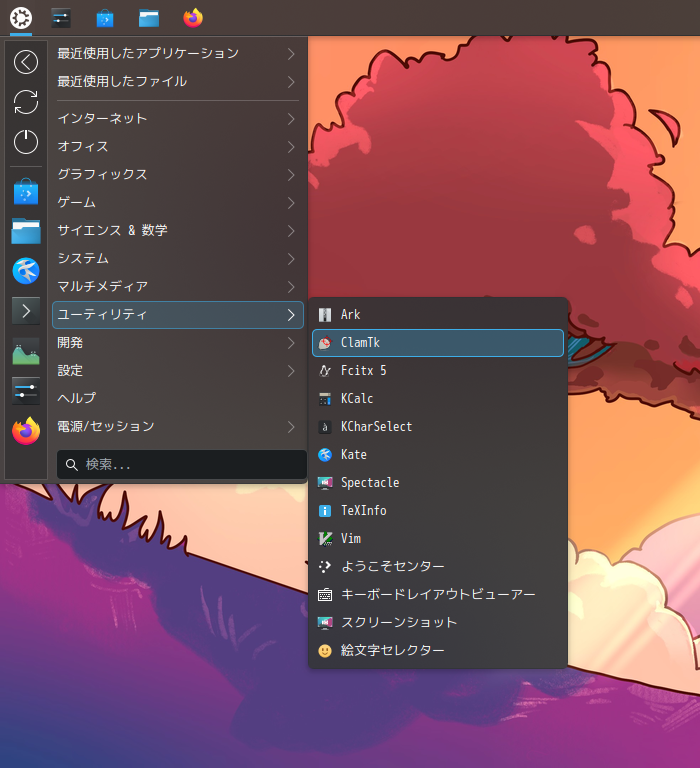The height and width of the screenshot is (768, 700).
Task: Expand the ゲーム submenu arrow
Action: pyautogui.click(x=291, y=202)
